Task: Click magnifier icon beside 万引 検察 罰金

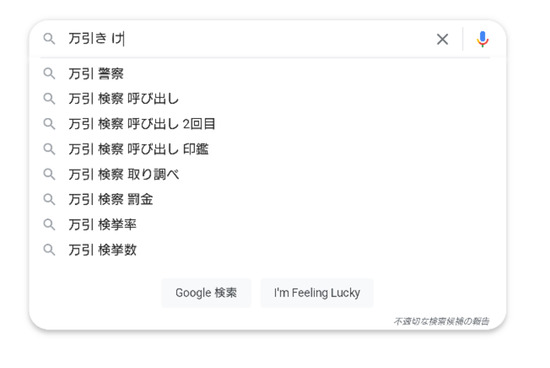Action: click(x=49, y=199)
